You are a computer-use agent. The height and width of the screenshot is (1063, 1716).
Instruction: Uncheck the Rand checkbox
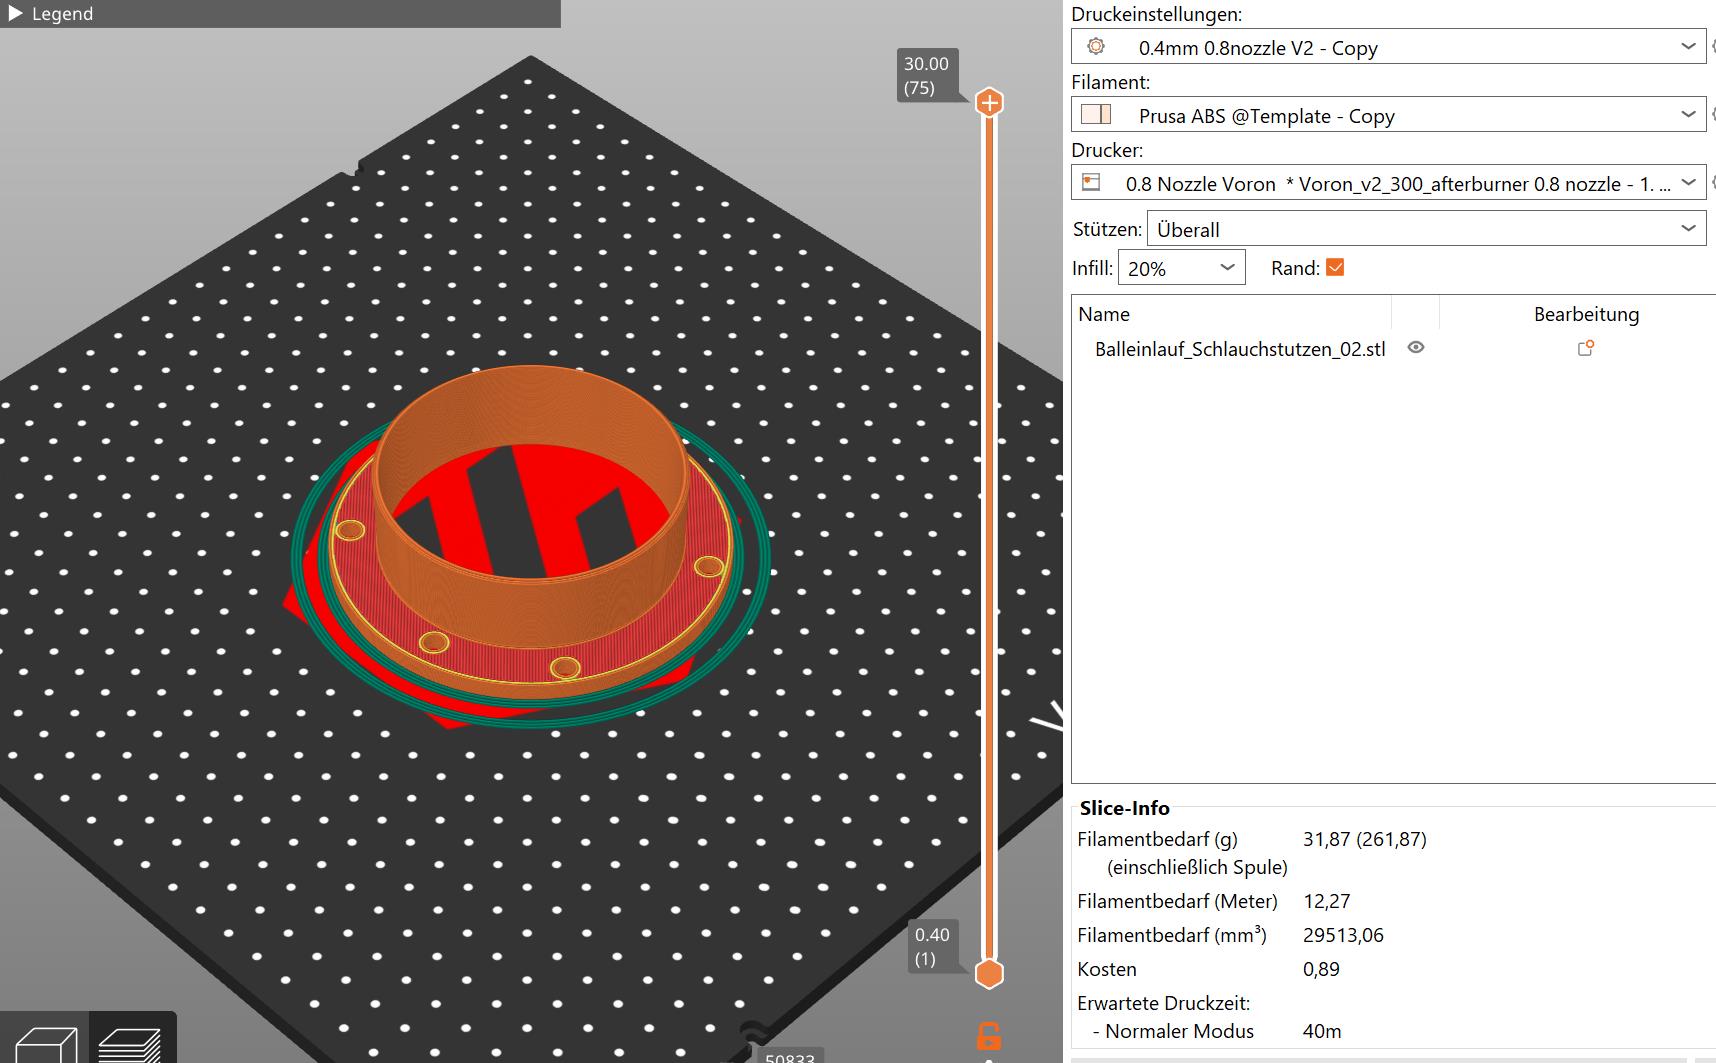point(1335,267)
